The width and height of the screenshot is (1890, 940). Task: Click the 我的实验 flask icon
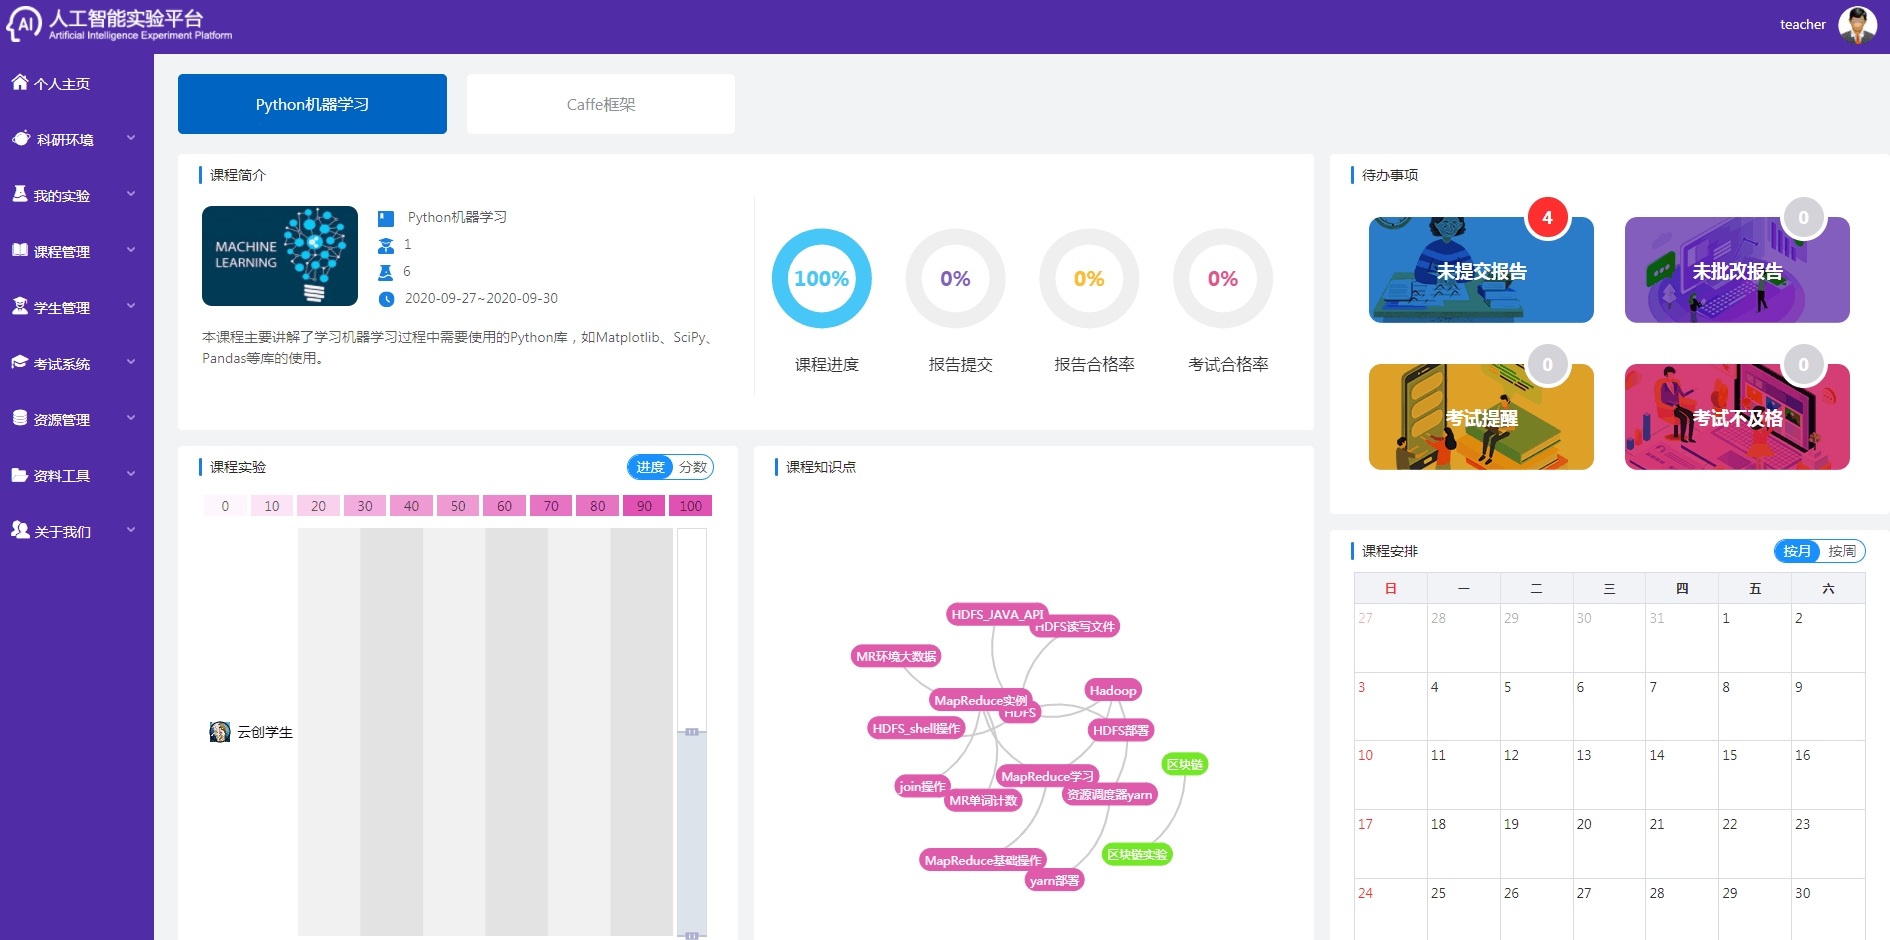20,194
